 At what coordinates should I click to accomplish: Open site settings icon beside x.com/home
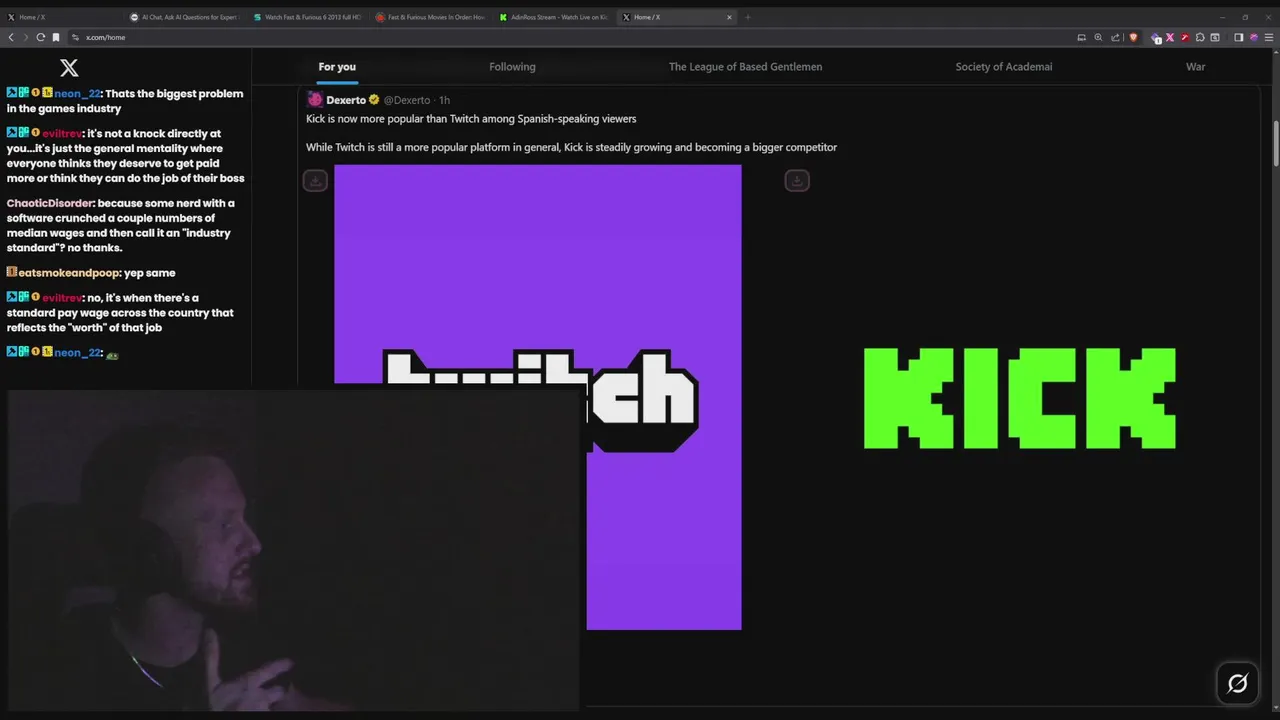point(75,37)
